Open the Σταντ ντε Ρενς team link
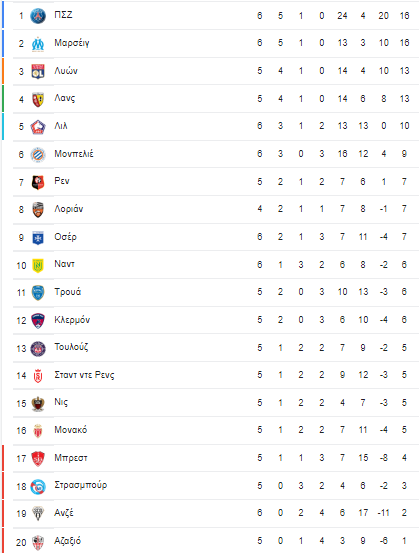This screenshot has width=419, height=553. click(84, 375)
